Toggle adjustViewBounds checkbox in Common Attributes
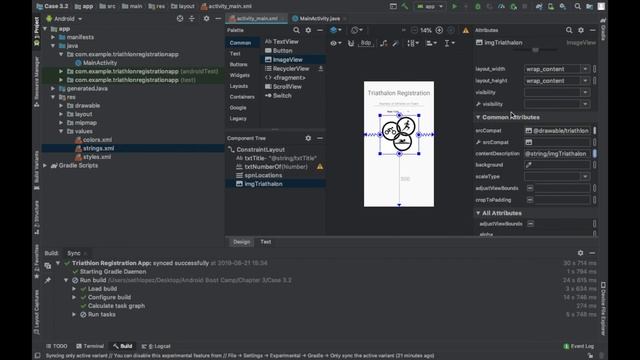The width and height of the screenshot is (640, 360). 530,188
